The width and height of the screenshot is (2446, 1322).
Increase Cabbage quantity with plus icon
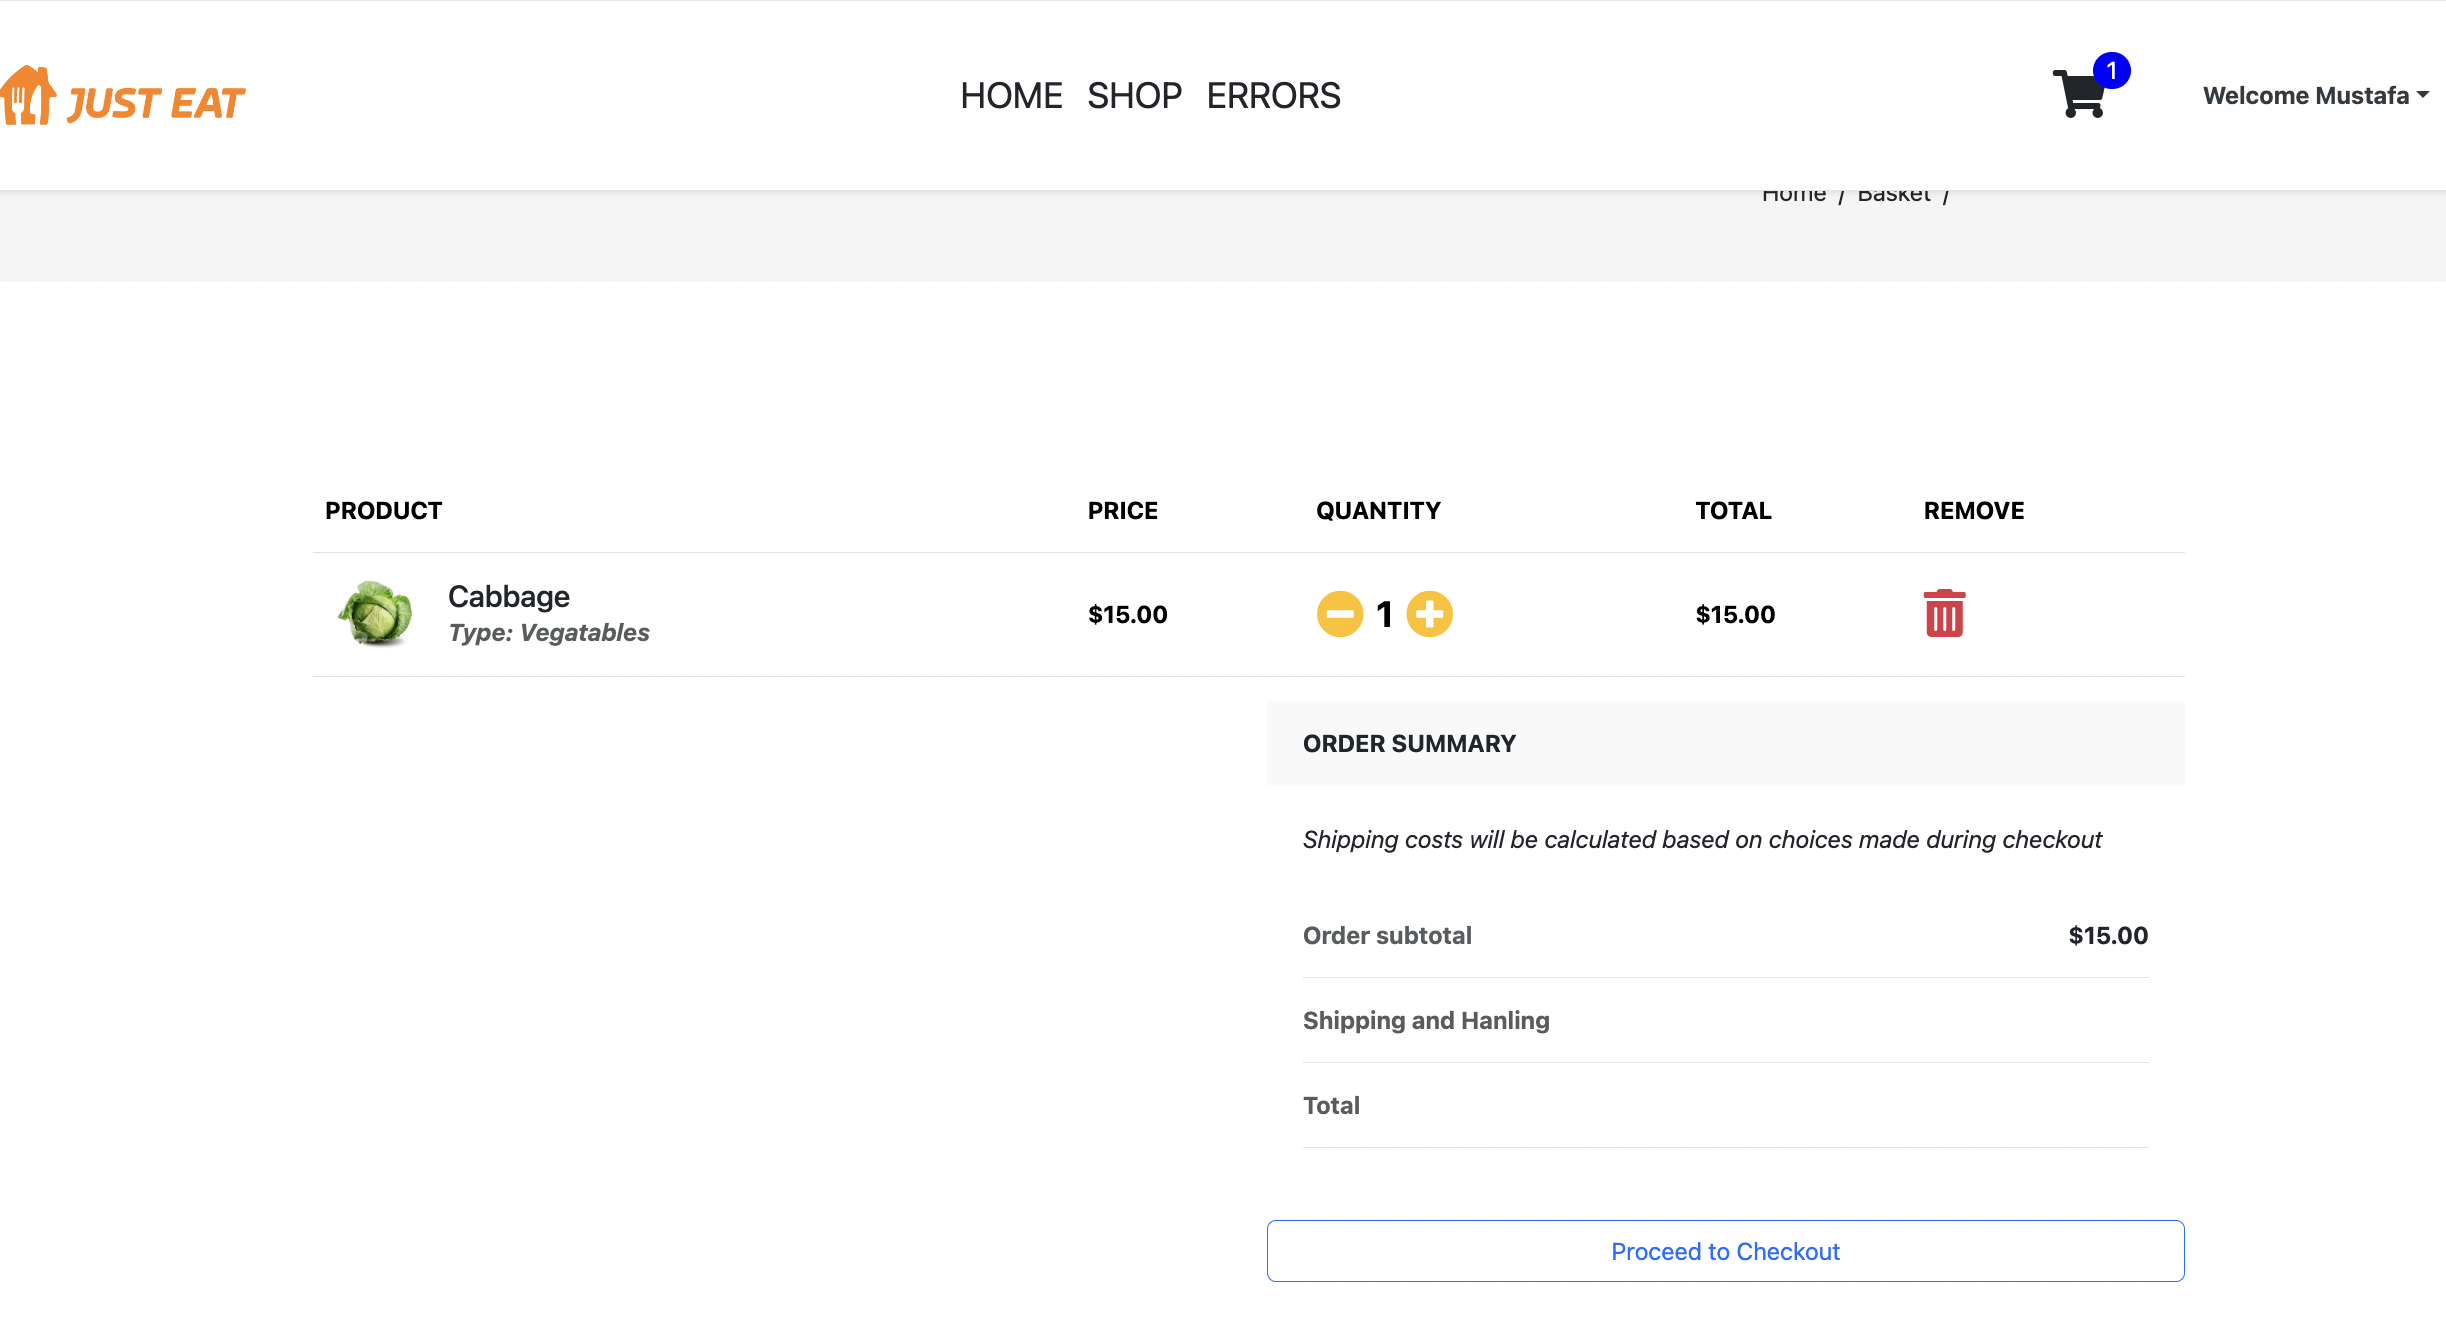click(x=1429, y=614)
